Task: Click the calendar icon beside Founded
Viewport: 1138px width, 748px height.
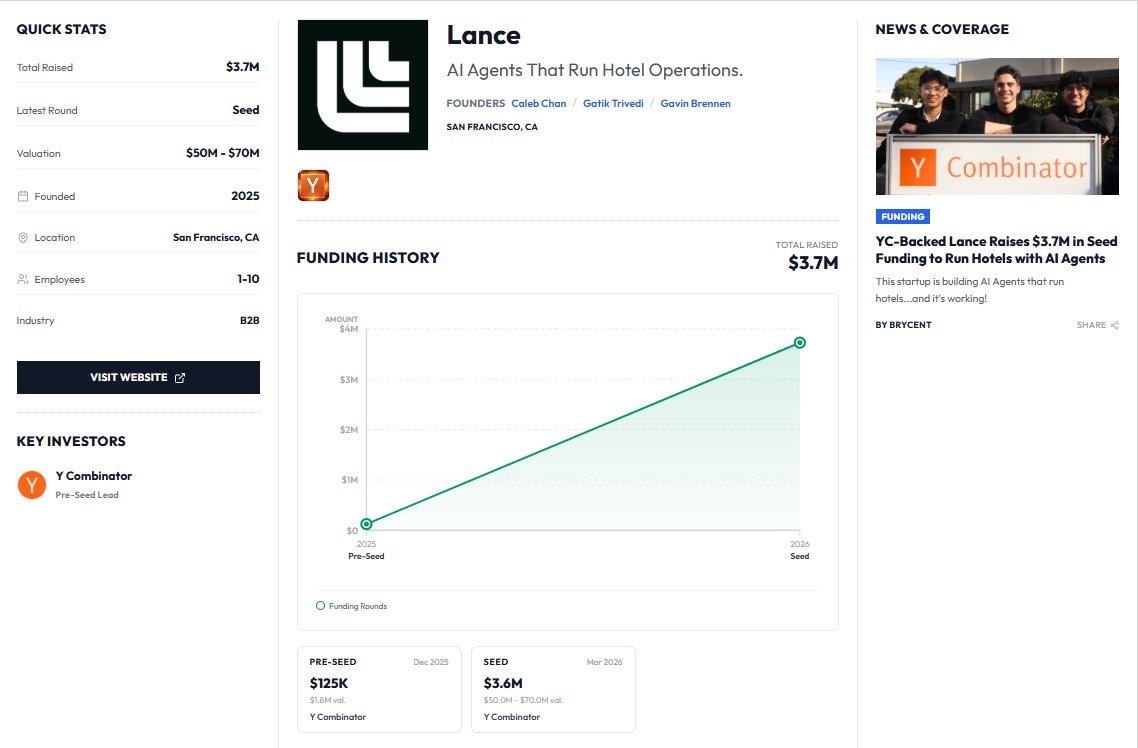Action: tap(23, 196)
